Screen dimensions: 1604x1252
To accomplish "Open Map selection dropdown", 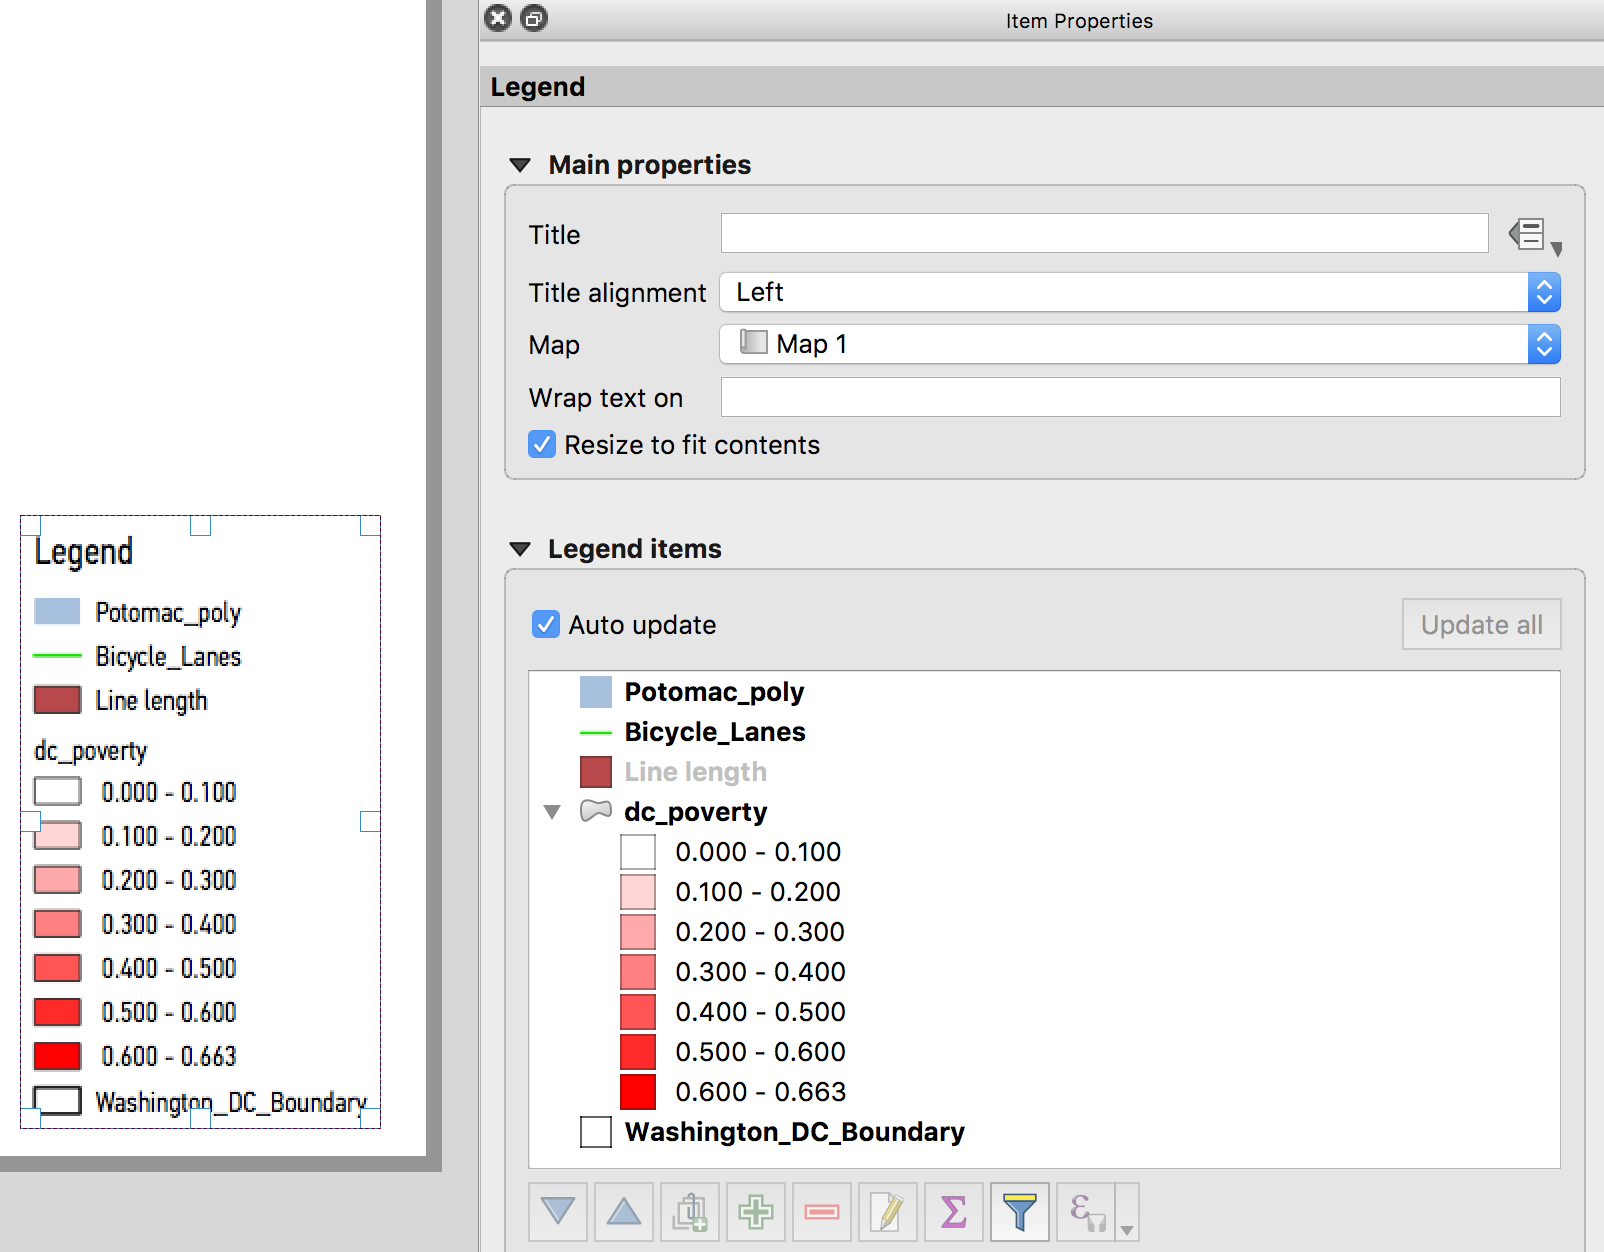I will coord(1140,344).
